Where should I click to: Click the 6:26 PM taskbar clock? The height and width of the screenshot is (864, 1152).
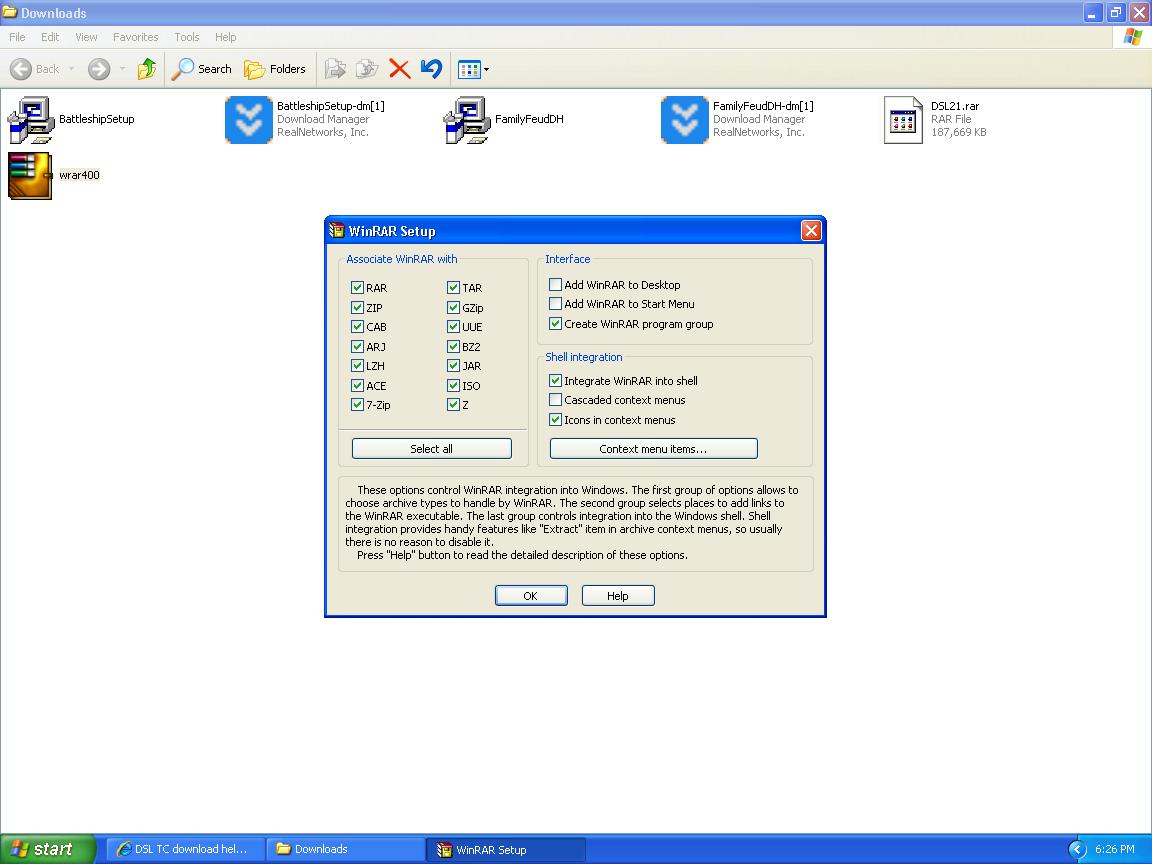pyautogui.click(x=1115, y=849)
